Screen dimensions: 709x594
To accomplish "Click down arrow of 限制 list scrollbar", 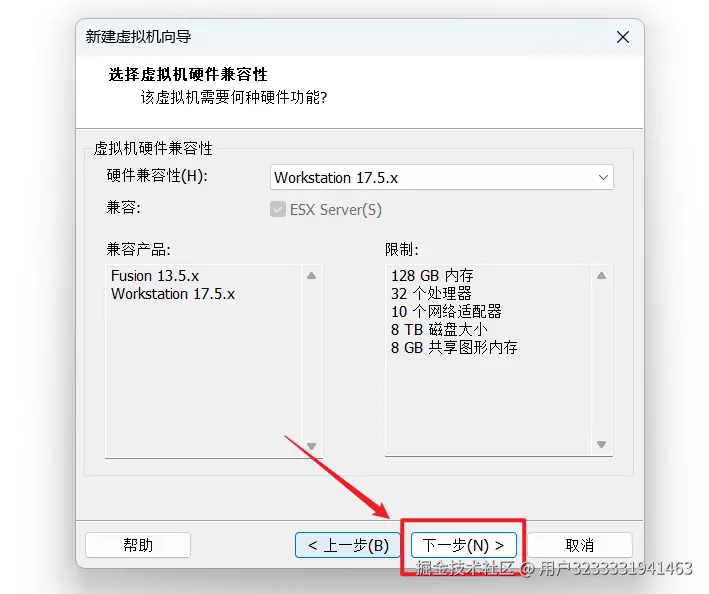I will coord(601,444).
